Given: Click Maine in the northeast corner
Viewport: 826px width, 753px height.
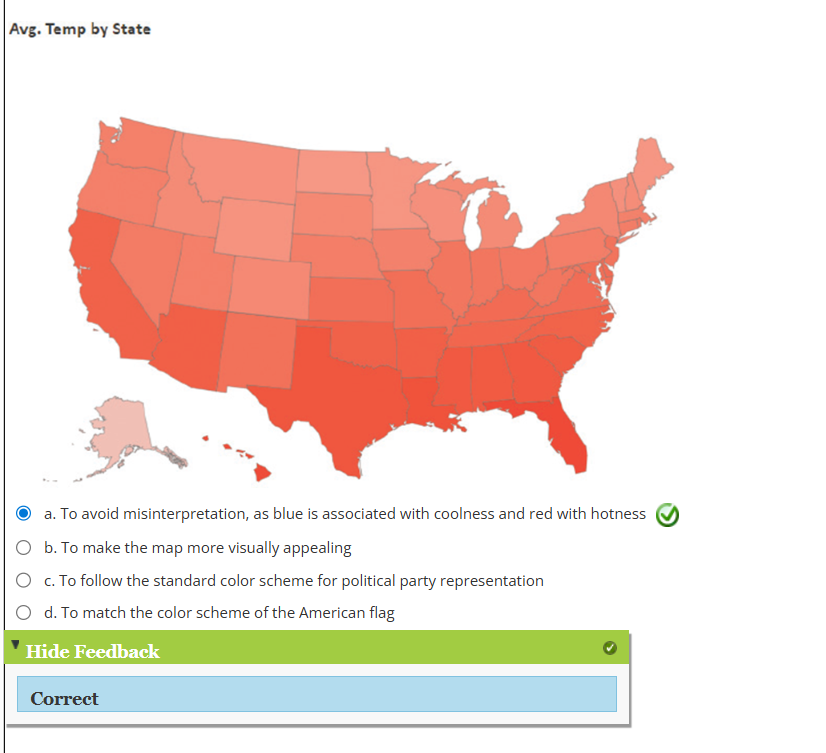Looking at the screenshot, I should (652, 160).
